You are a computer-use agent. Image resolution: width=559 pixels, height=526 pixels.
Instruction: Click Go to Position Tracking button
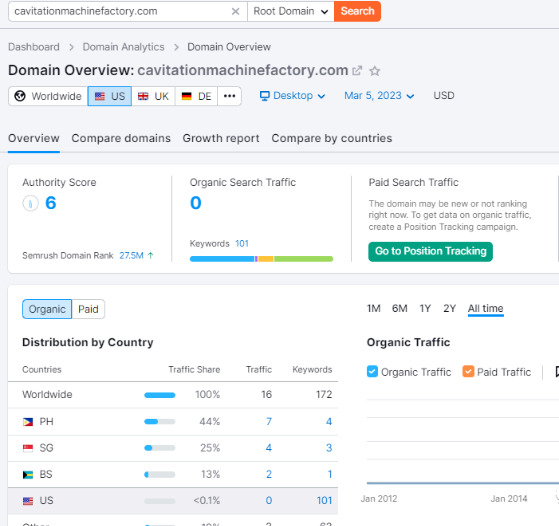pyautogui.click(x=431, y=252)
